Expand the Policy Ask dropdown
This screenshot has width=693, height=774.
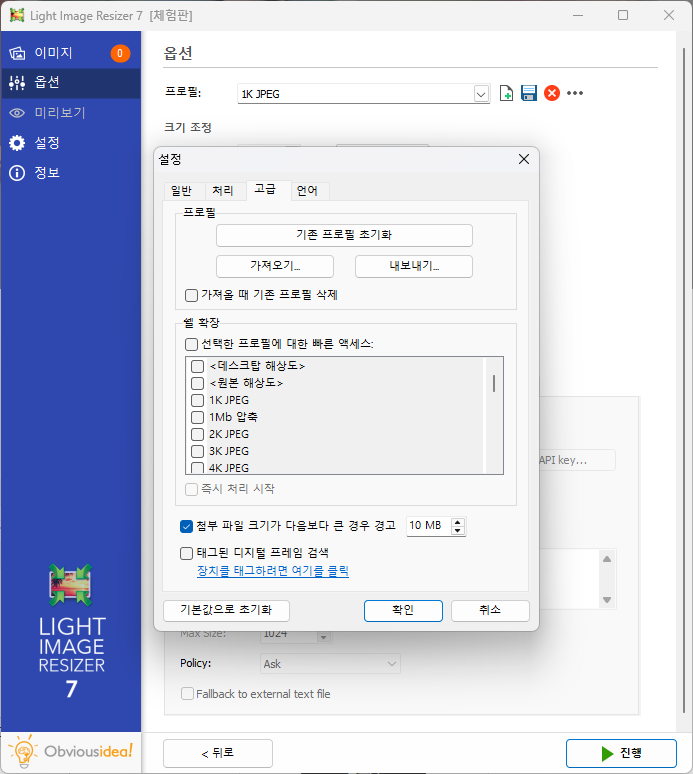point(330,664)
